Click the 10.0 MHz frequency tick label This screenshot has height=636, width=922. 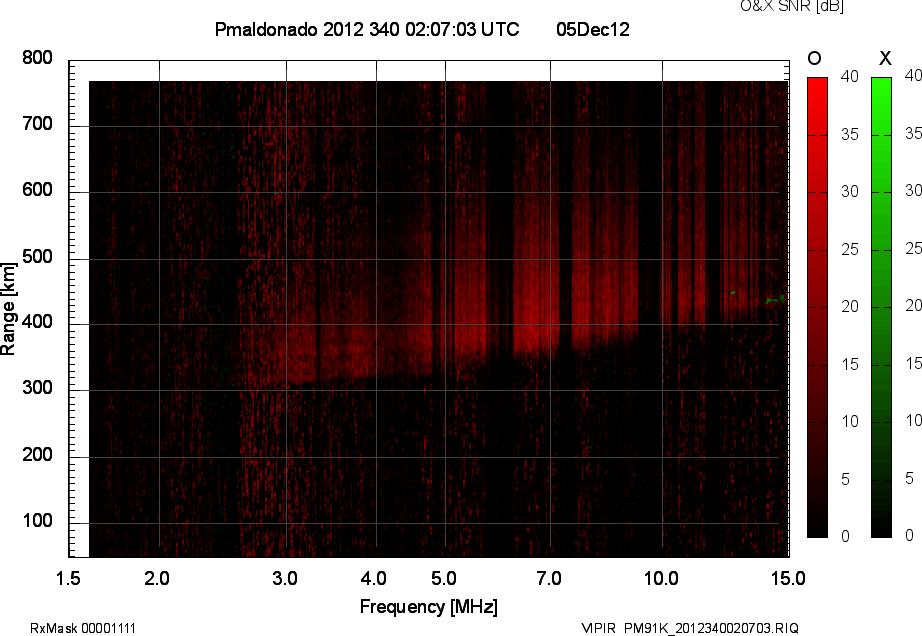[x=661, y=578]
